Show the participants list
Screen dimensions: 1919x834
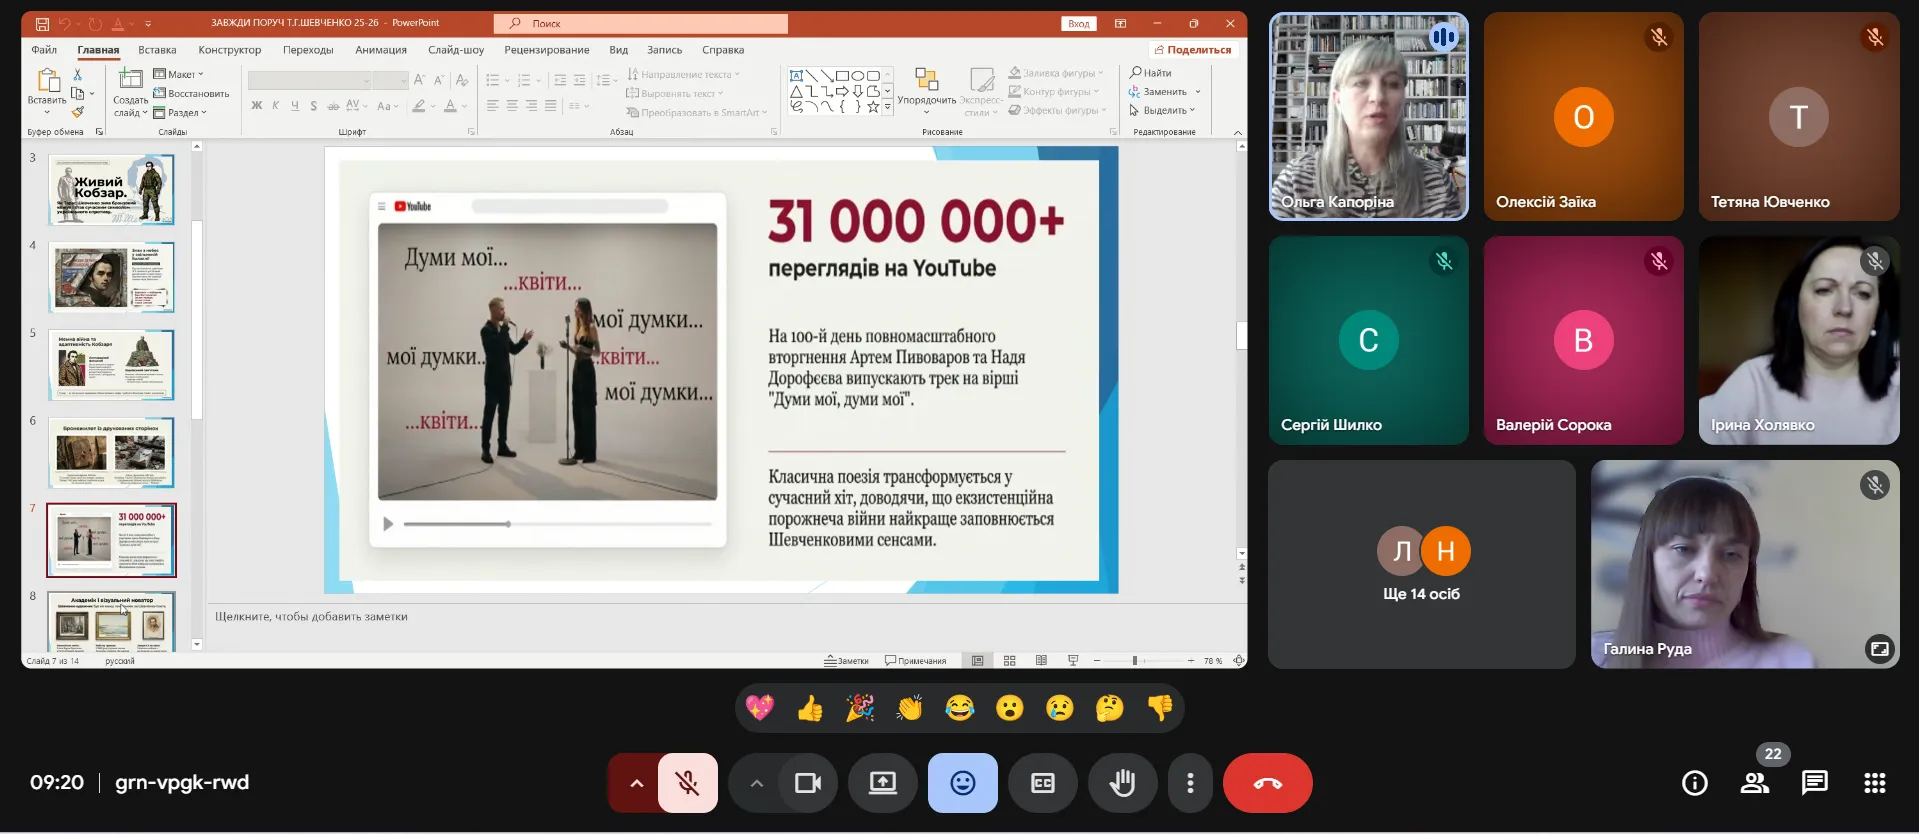click(x=1754, y=783)
